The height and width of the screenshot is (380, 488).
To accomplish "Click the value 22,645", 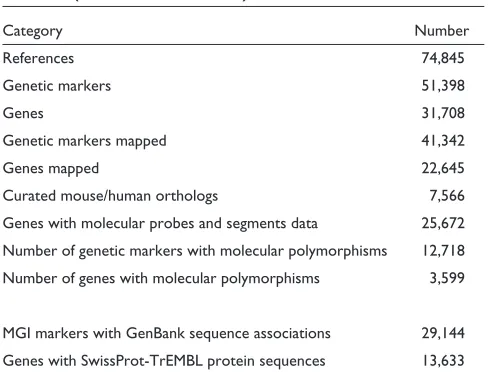I will pyautogui.click(x=443, y=168).
